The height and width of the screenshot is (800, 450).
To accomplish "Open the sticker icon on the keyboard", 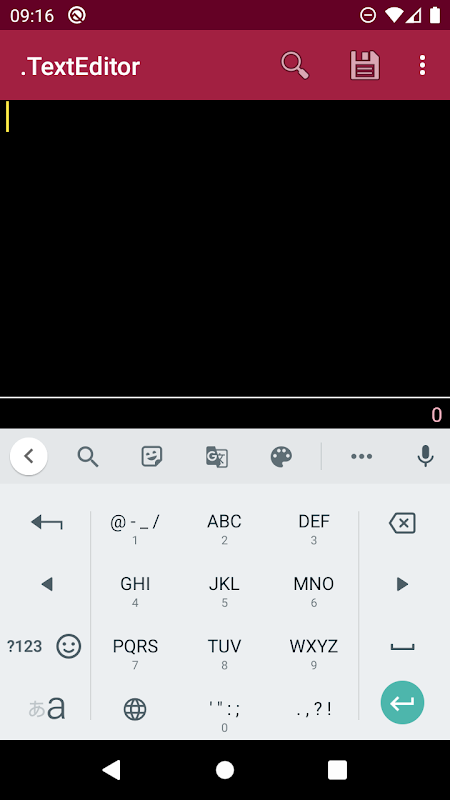I will click(152, 457).
